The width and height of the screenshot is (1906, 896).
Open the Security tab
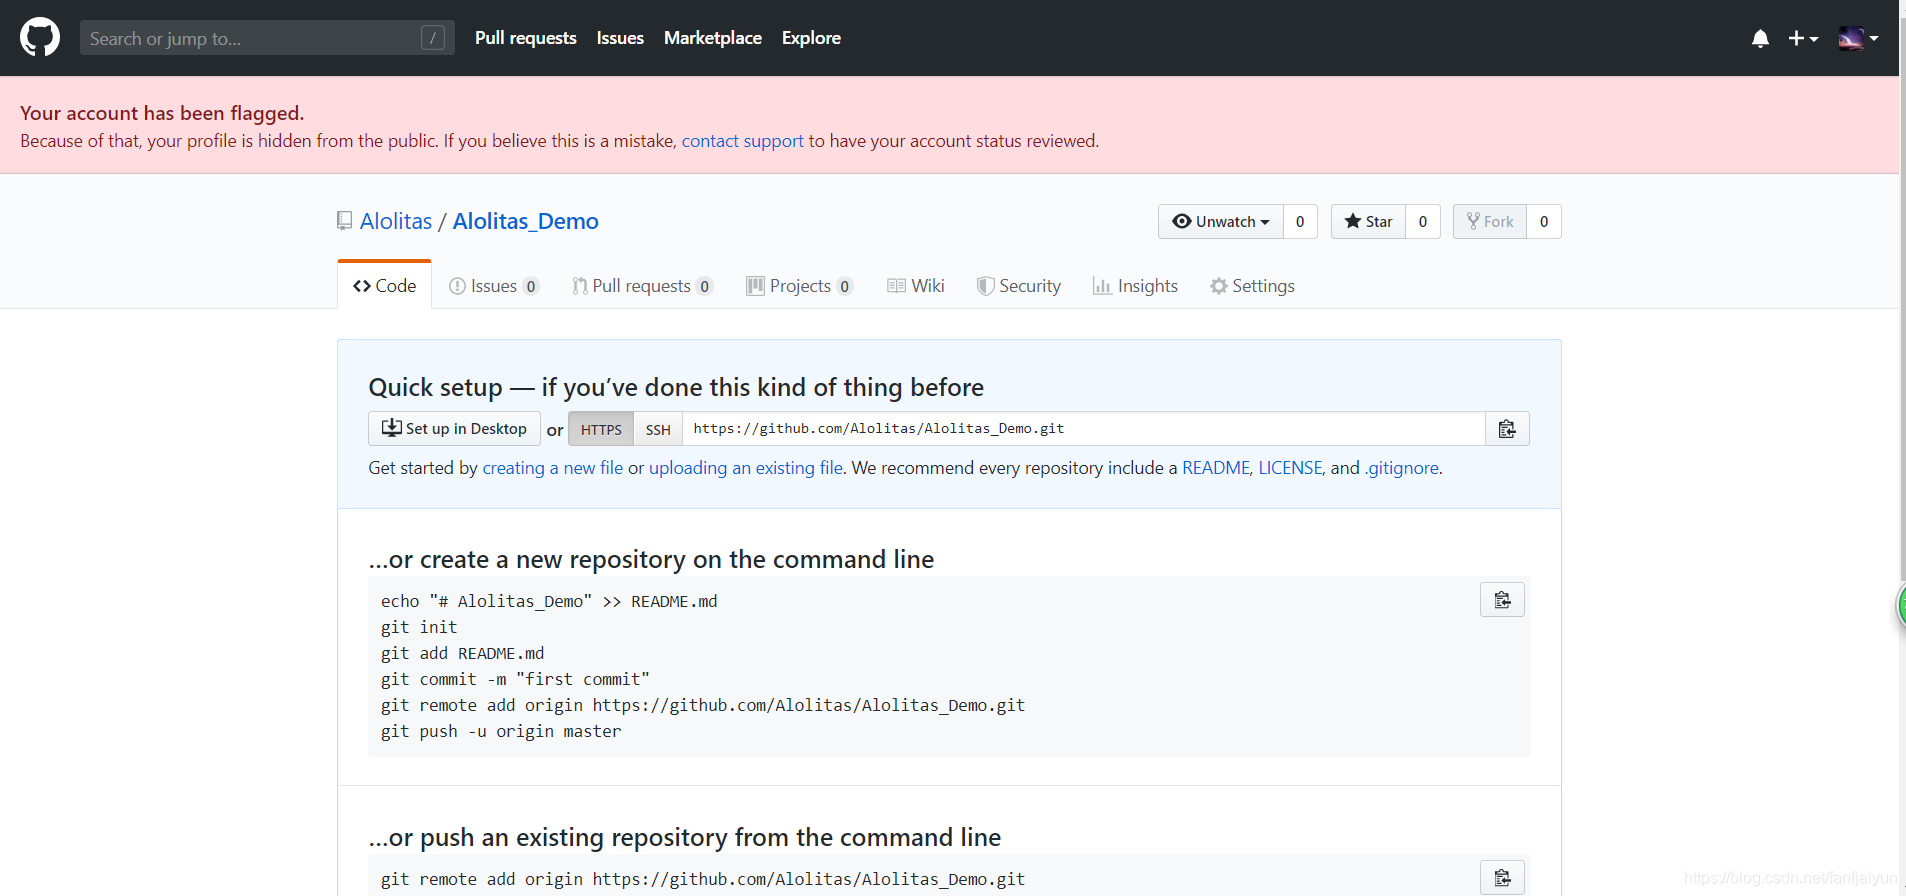[x=1019, y=286]
